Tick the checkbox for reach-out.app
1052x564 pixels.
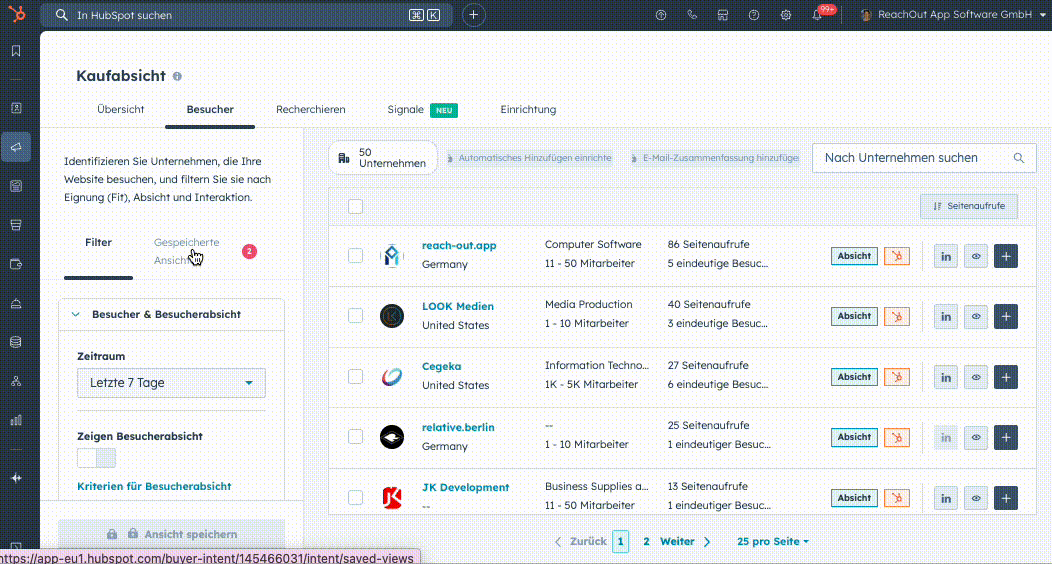355,256
